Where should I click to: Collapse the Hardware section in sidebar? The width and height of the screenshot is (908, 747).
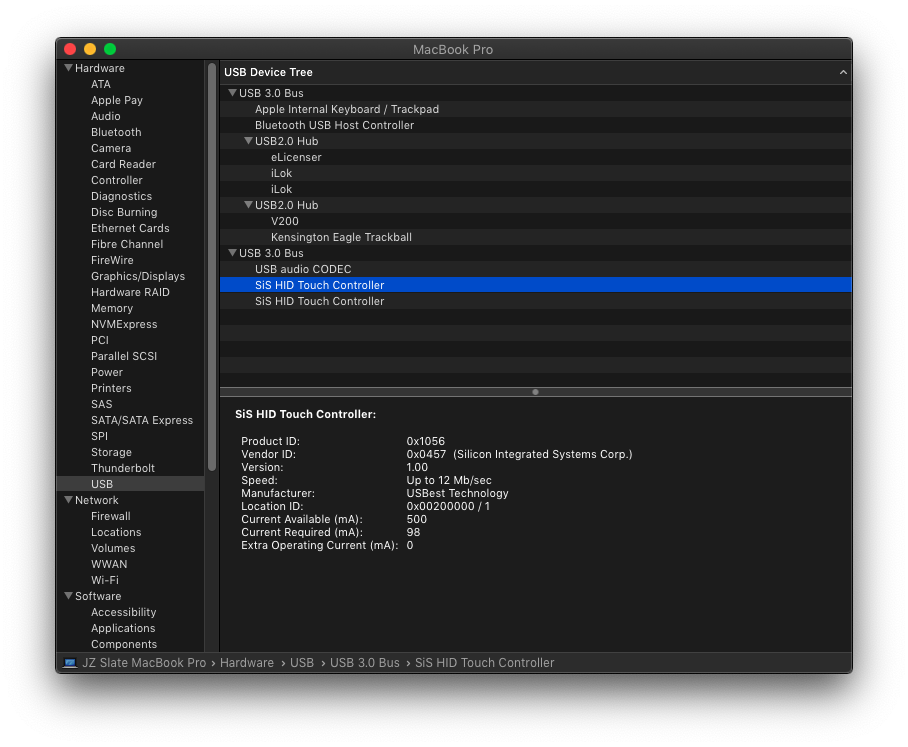click(x=68, y=68)
